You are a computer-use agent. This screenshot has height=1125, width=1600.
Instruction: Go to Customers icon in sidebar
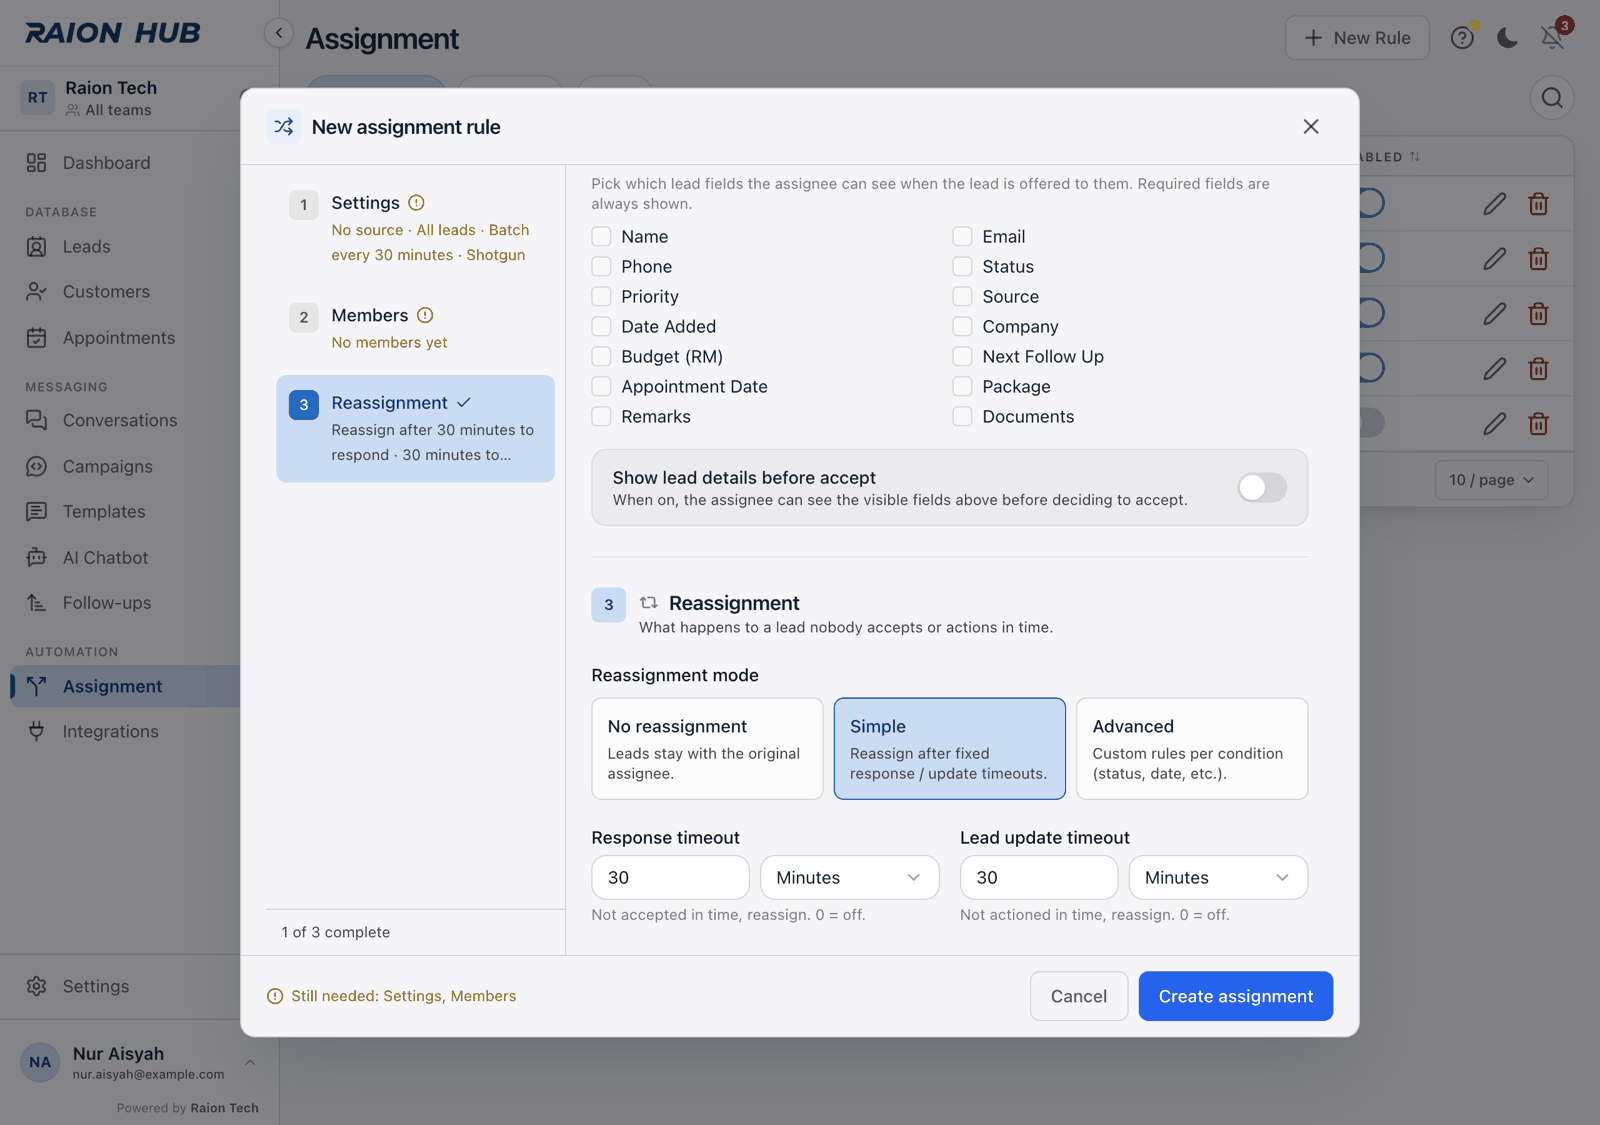[x=37, y=292]
